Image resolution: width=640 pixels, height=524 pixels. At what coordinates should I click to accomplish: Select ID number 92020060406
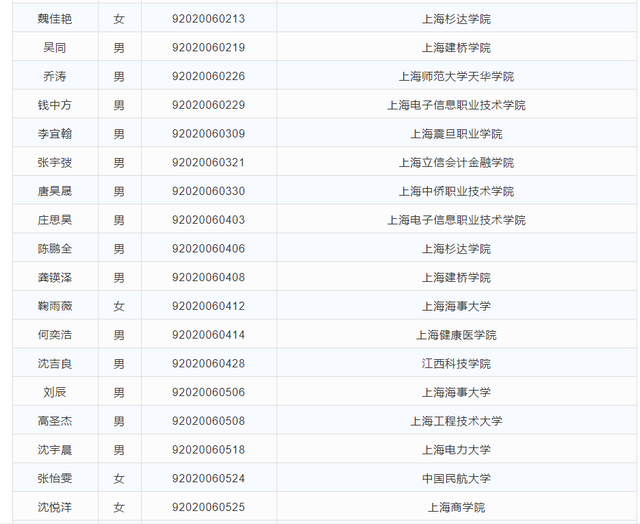tap(208, 249)
